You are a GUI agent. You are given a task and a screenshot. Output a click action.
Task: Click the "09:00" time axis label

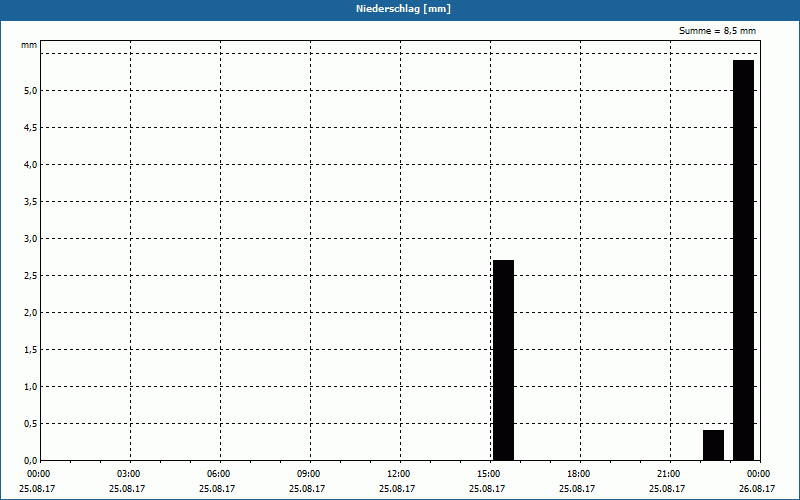click(309, 474)
